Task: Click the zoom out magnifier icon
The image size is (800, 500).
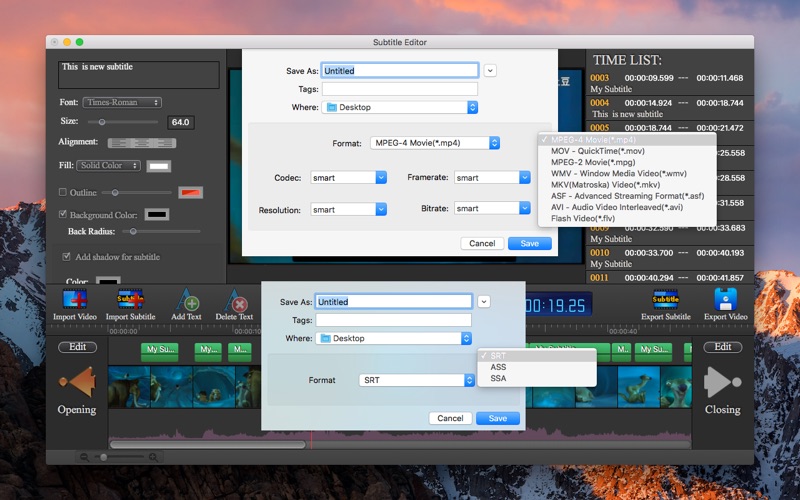Action: [85, 457]
